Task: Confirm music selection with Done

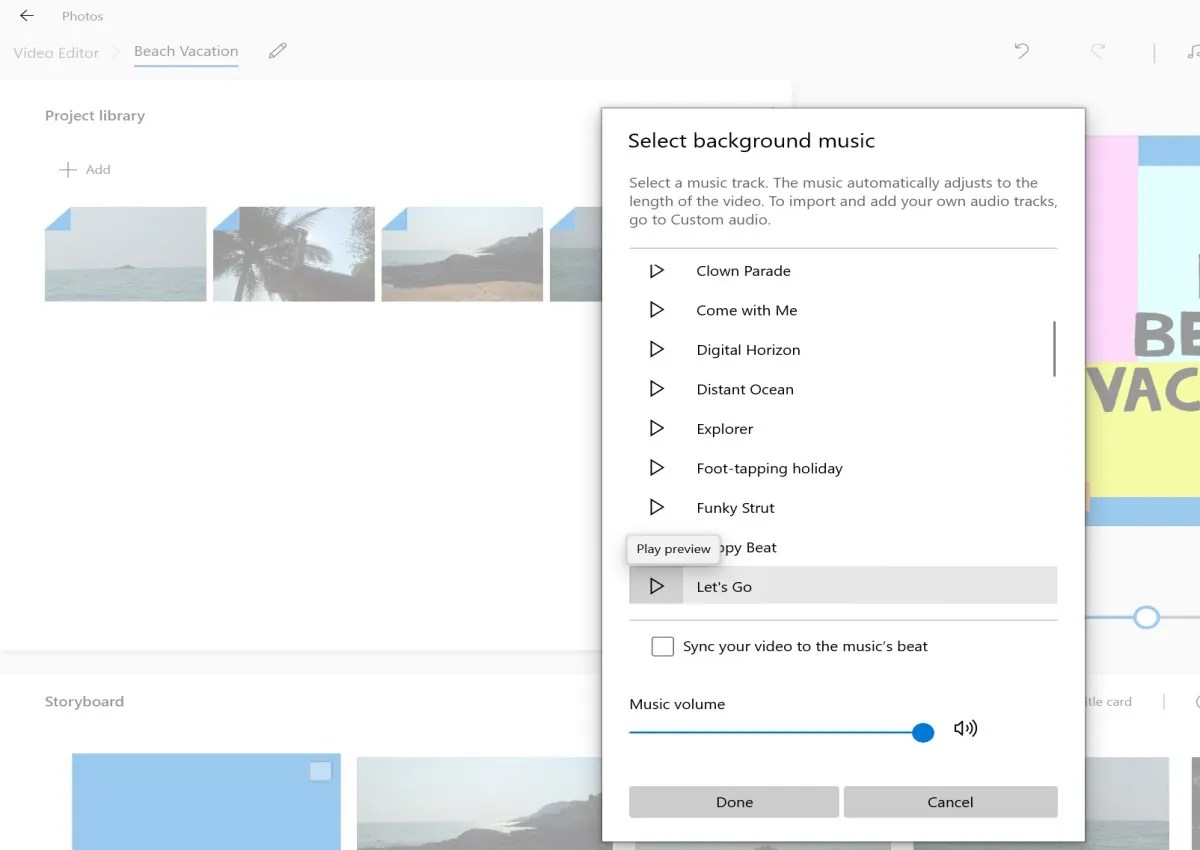Action: pos(733,802)
